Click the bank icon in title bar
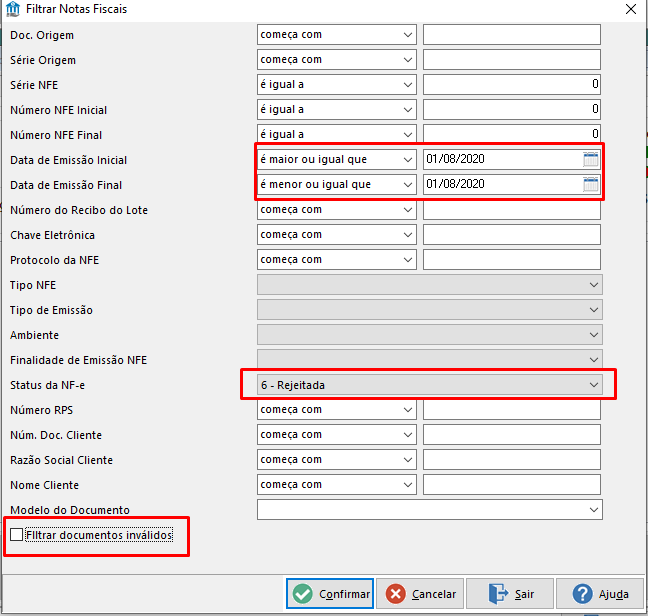 (13, 9)
